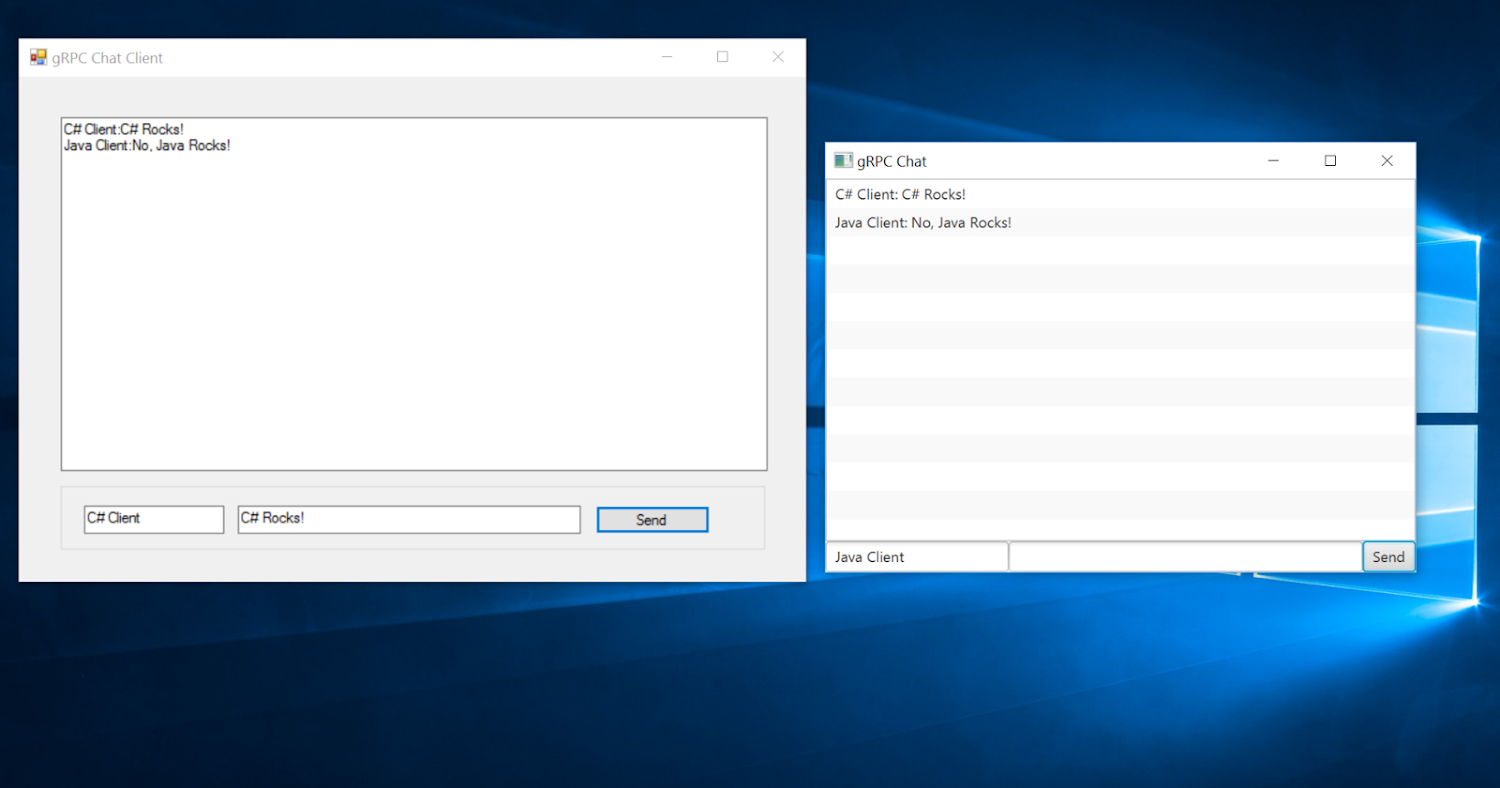Click 'C# Client:C# Rocks!' line in Chat Client log

124,130
